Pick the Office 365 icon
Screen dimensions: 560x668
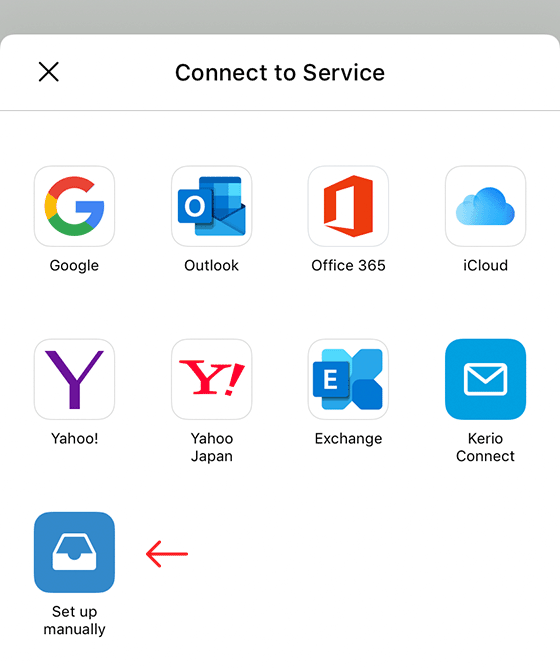point(348,206)
